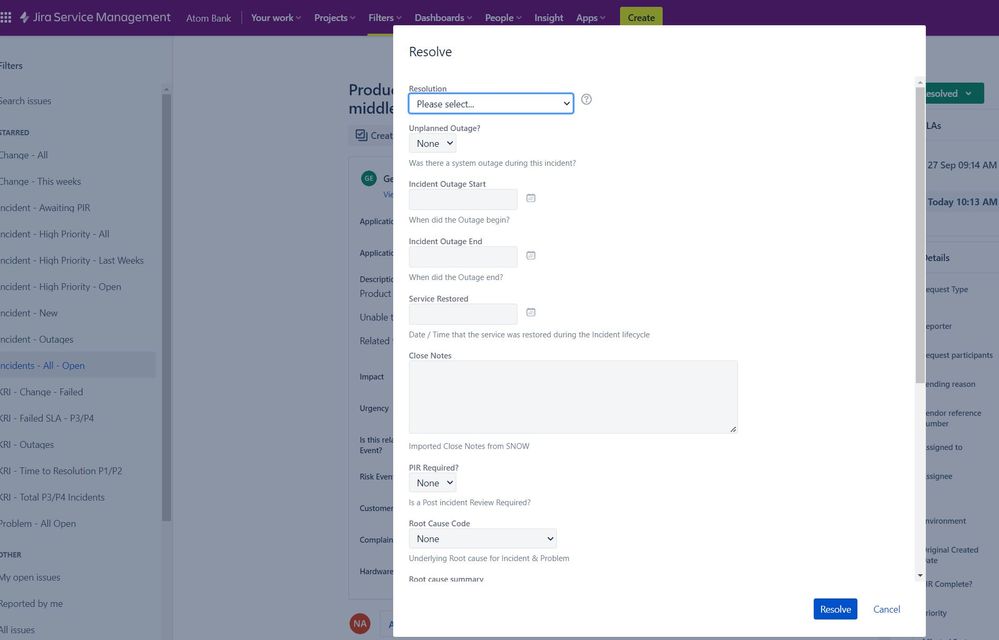Screen dimensions: 999x640
Task: Select the Incident - Awaiting PIR filter
Action: [45, 208]
